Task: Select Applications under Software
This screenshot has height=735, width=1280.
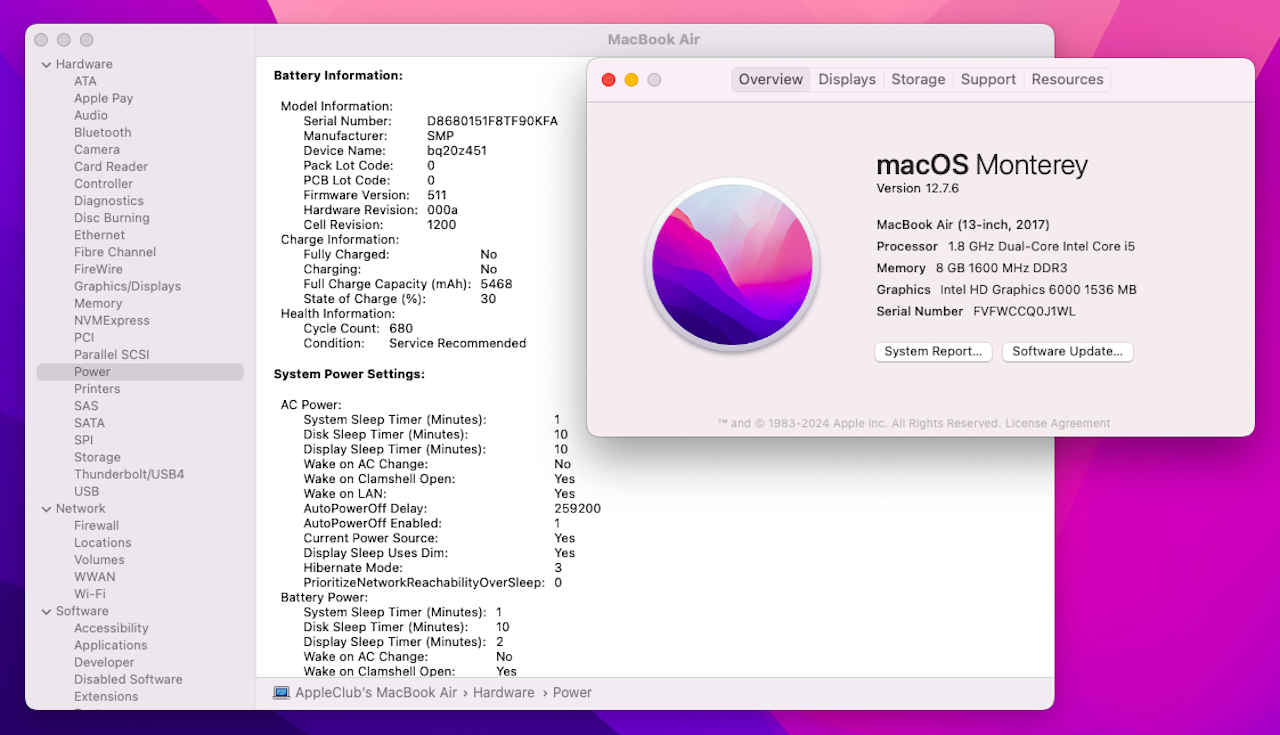Action: tap(110, 645)
